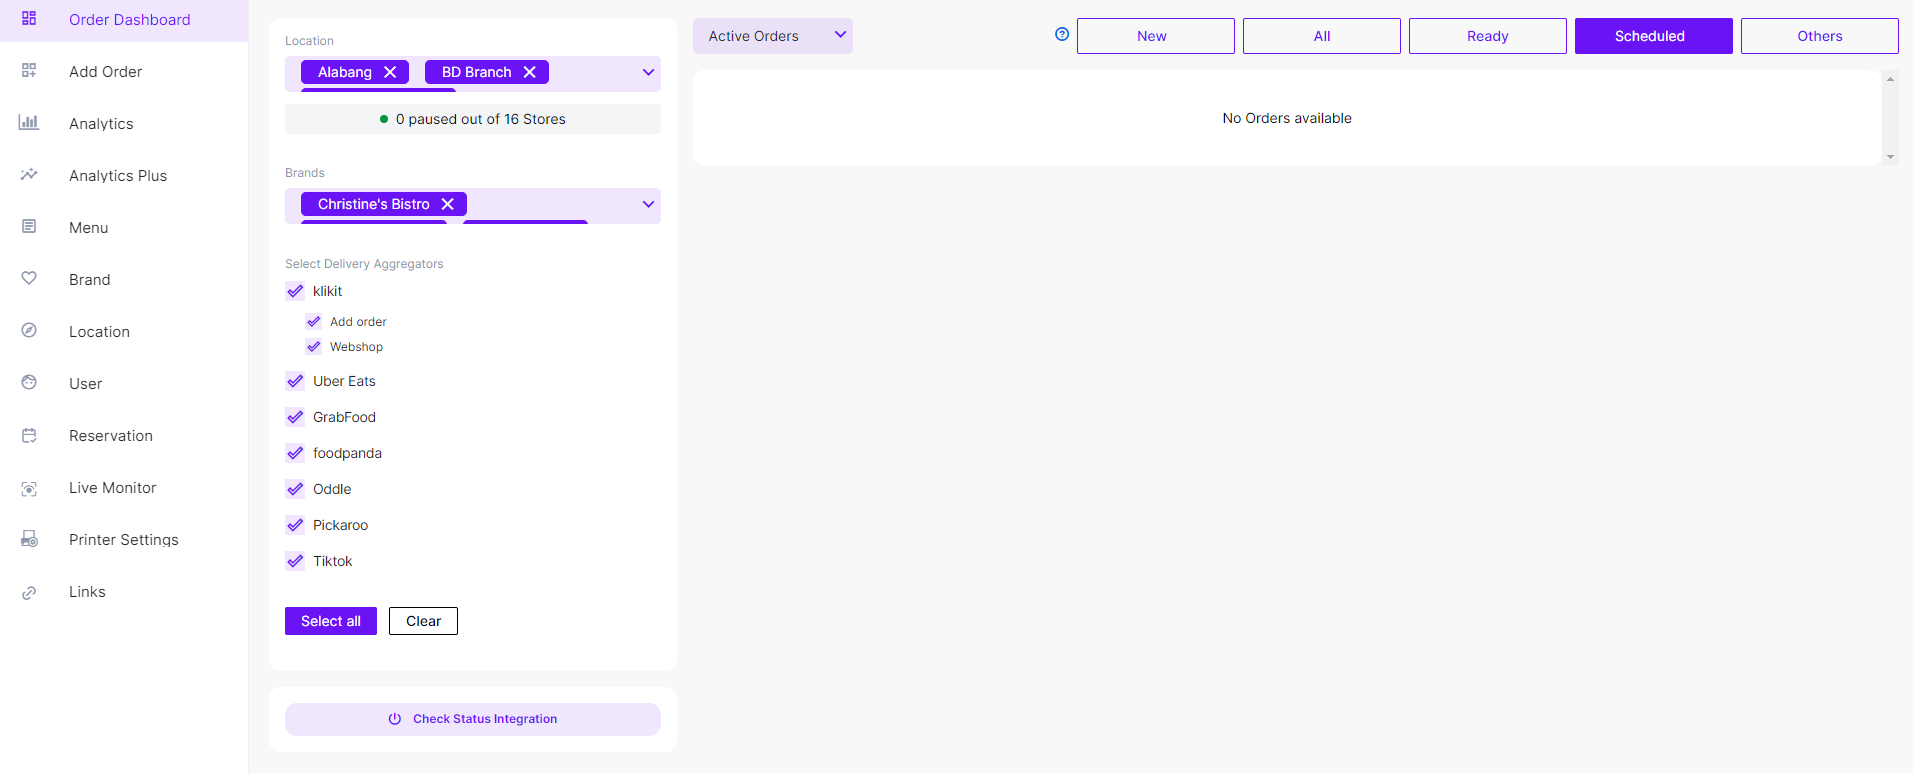Open the Active Orders dropdown
This screenshot has width=1913, height=773.
point(772,36)
